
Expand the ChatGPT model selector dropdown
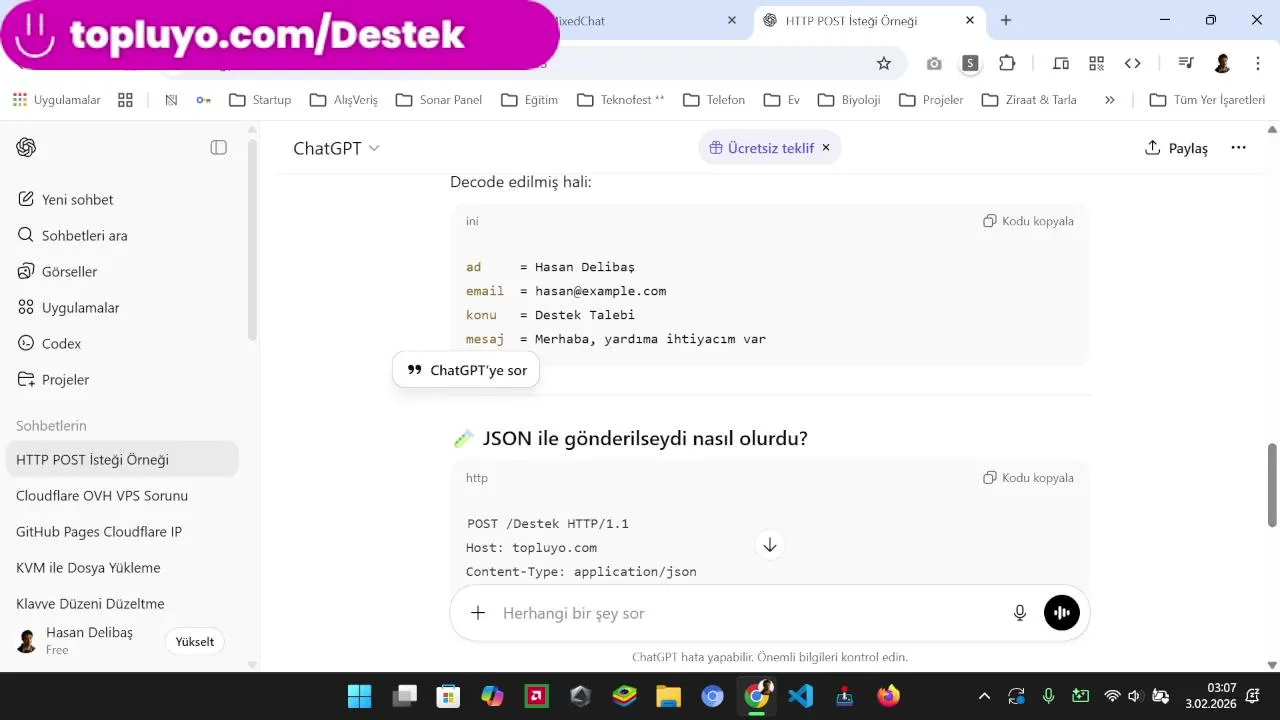pyautogui.click(x=336, y=148)
